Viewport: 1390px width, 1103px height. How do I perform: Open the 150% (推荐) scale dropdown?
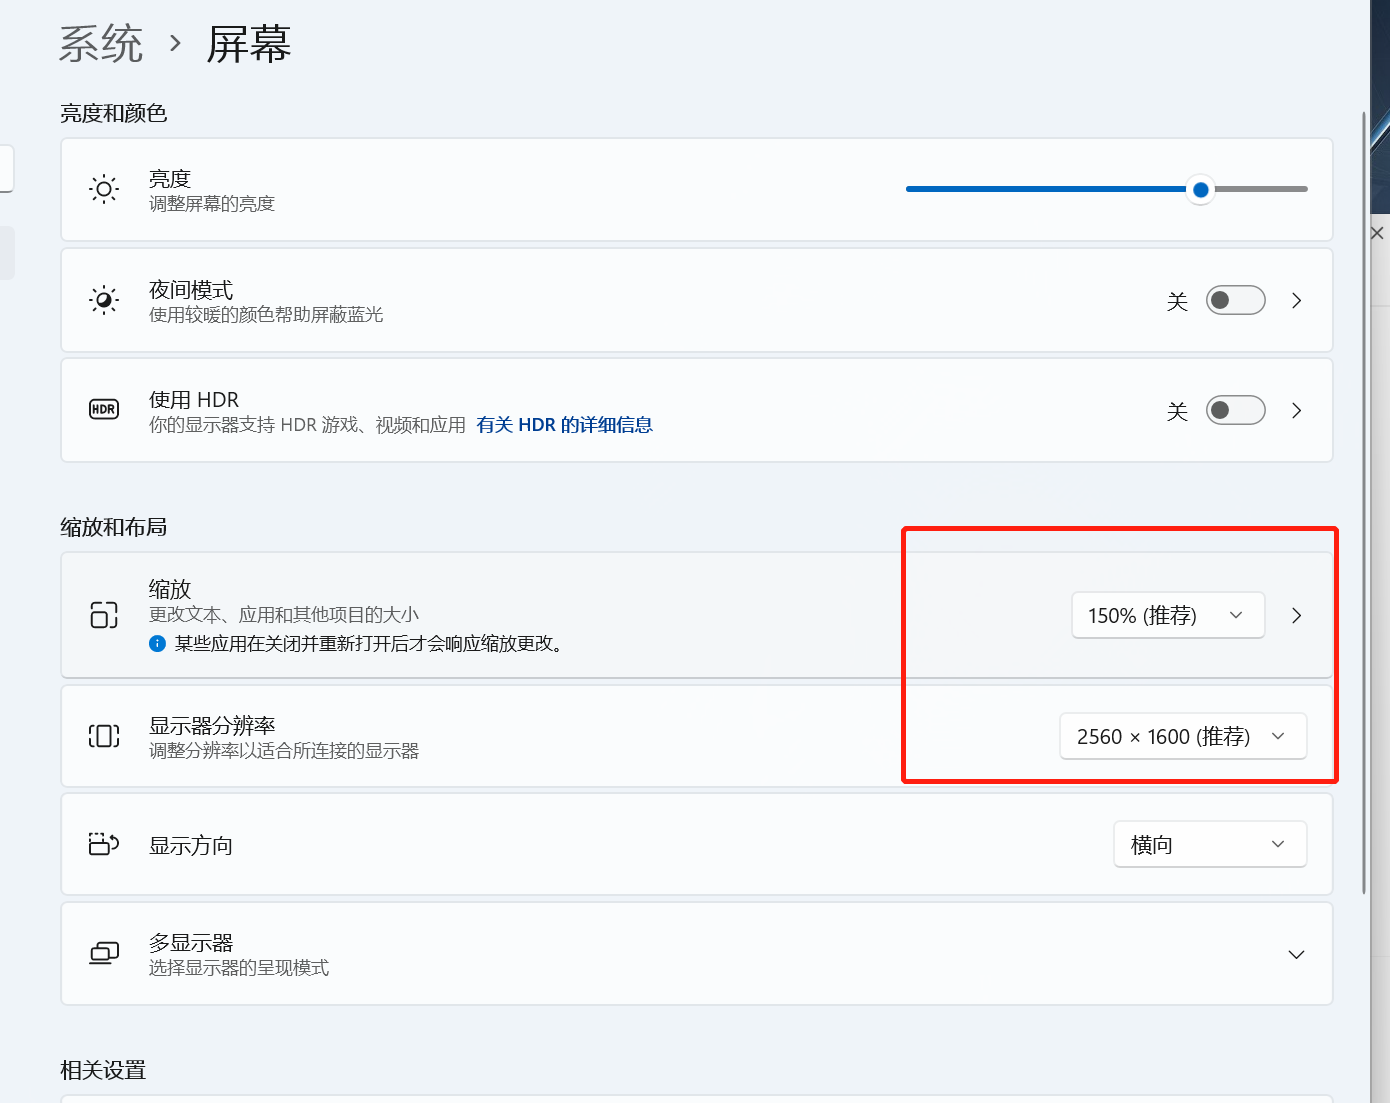coord(1168,615)
